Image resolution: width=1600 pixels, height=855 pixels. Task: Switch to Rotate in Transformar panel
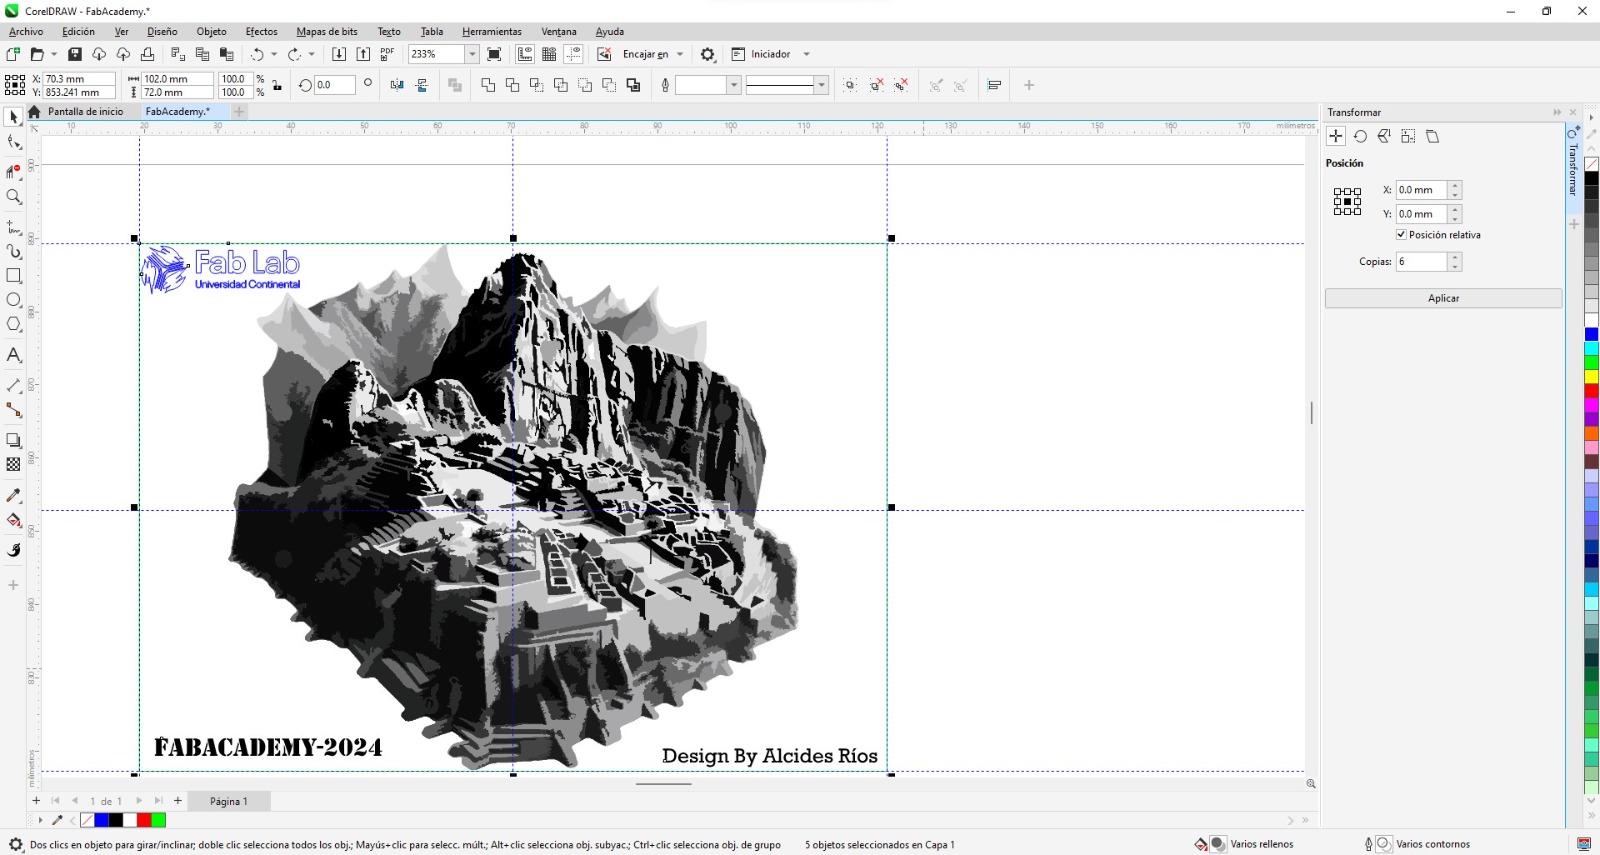pyautogui.click(x=1360, y=136)
